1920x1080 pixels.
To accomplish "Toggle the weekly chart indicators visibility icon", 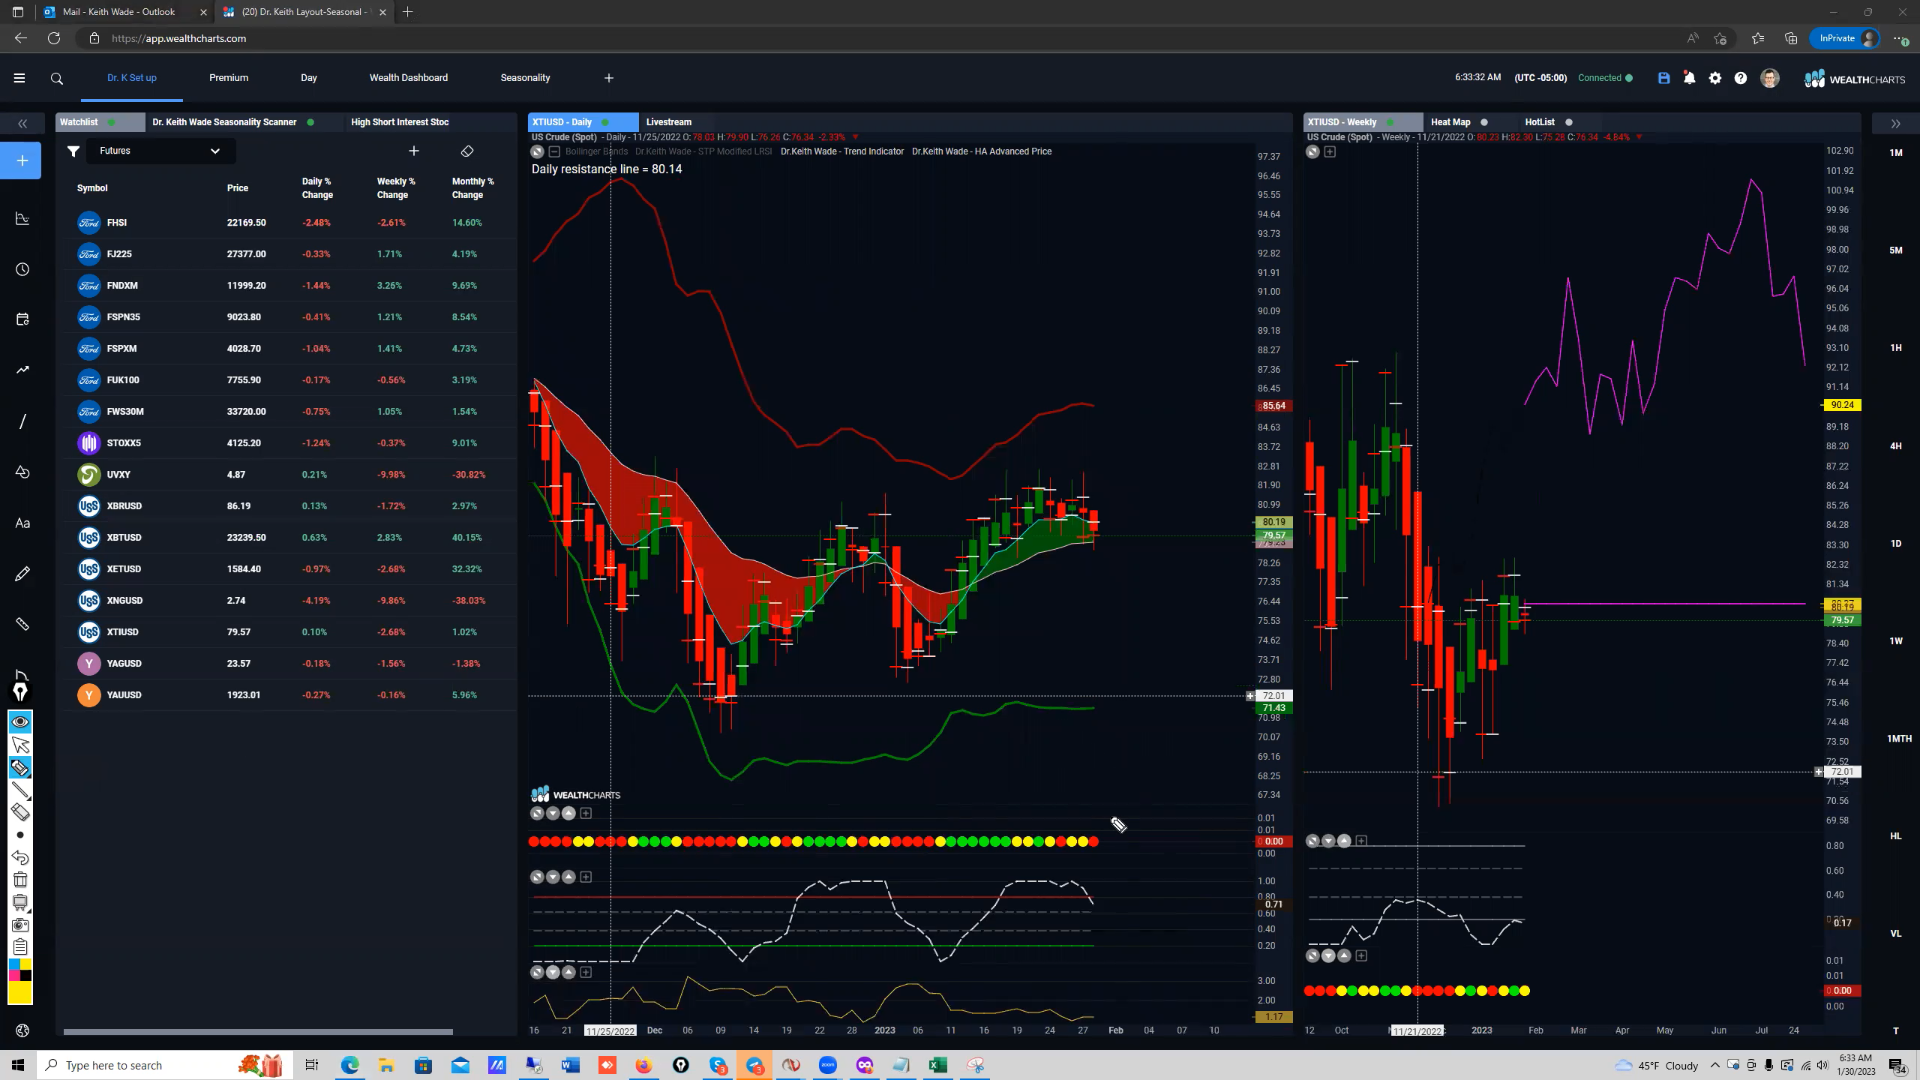I will (x=1313, y=152).
